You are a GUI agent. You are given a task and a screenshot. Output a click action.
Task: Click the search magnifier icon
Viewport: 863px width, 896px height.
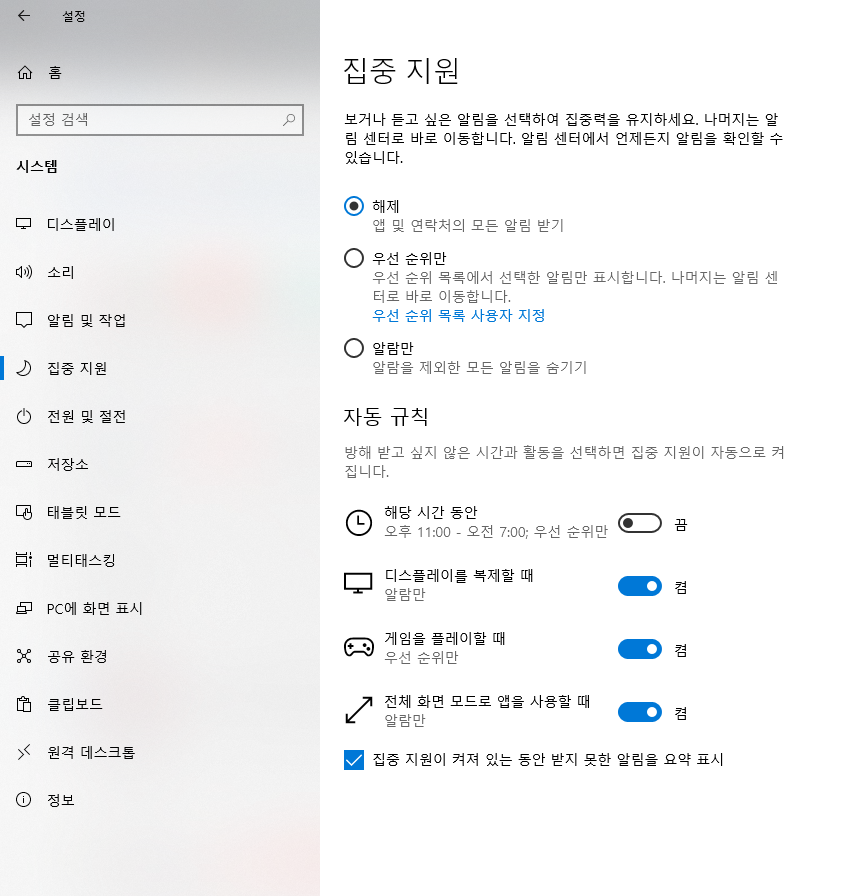[289, 119]
